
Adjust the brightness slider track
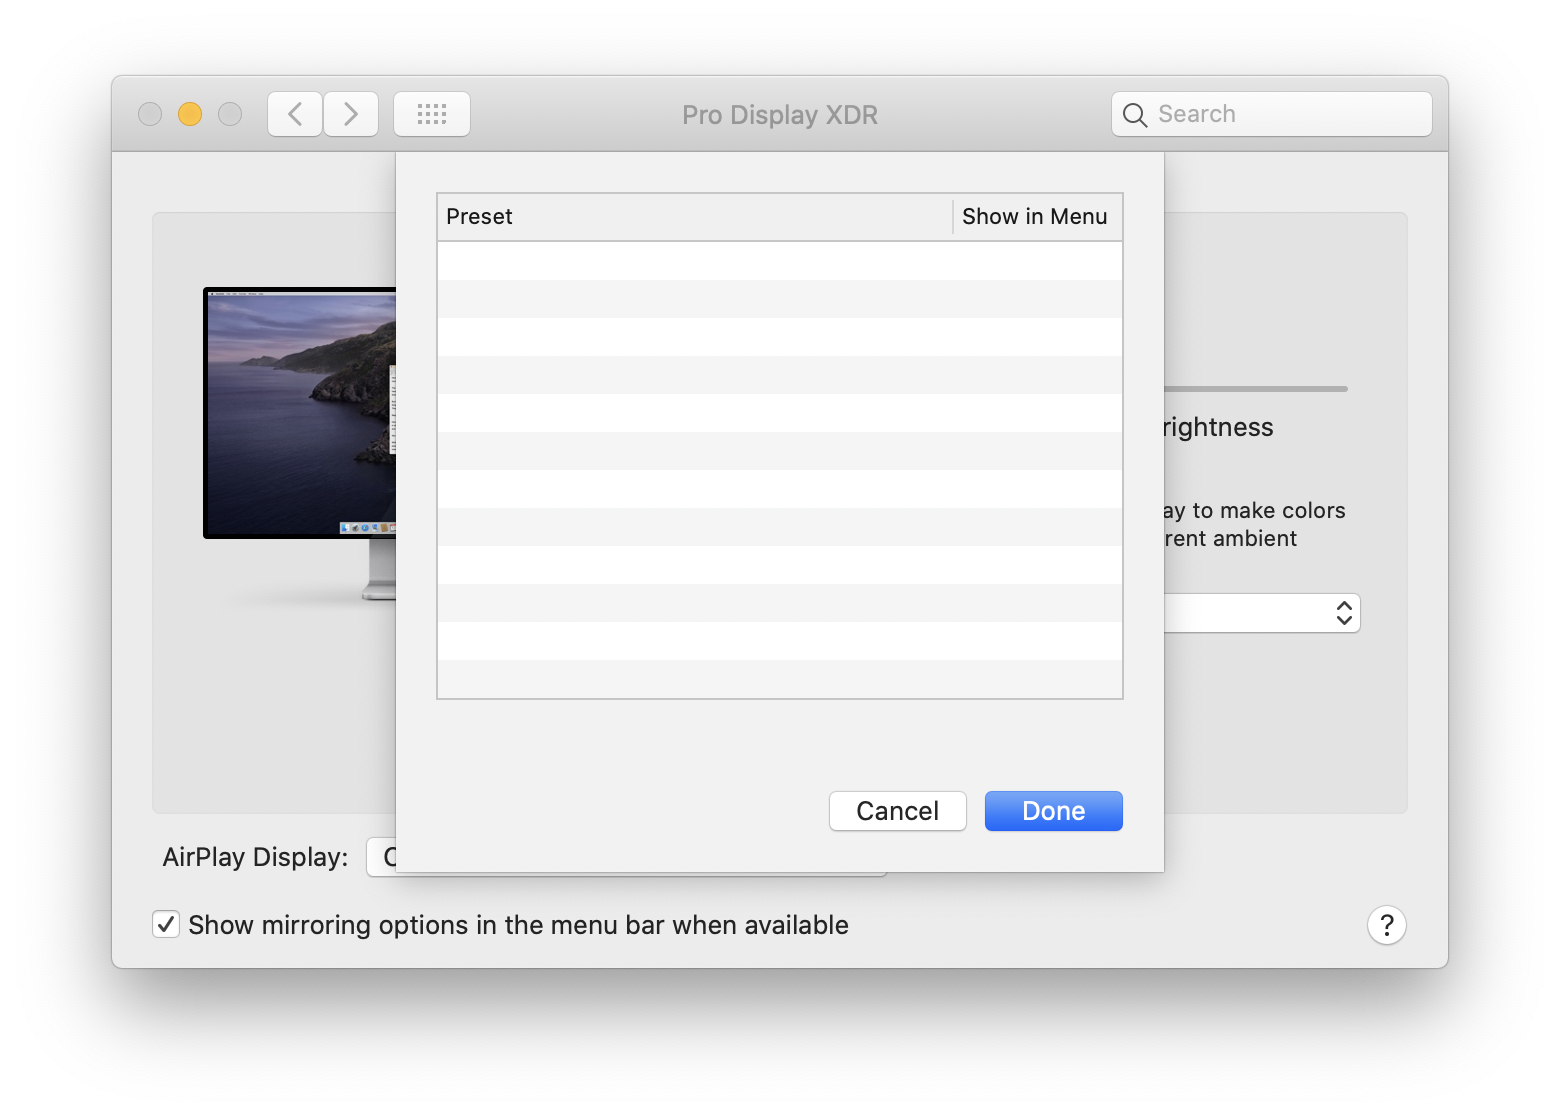(x=1256, y=389)
